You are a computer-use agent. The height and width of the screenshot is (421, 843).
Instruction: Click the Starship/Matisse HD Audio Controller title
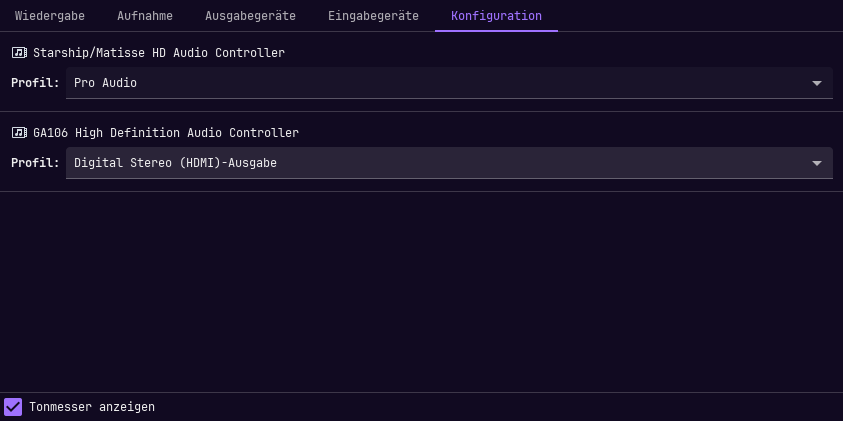pos(159,53)
